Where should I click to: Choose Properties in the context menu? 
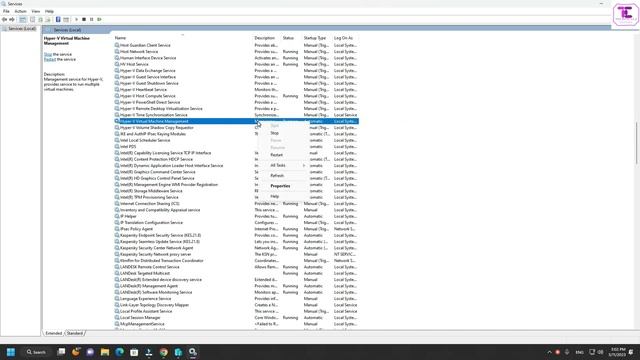pyautogui.click(x=280, y=186)
